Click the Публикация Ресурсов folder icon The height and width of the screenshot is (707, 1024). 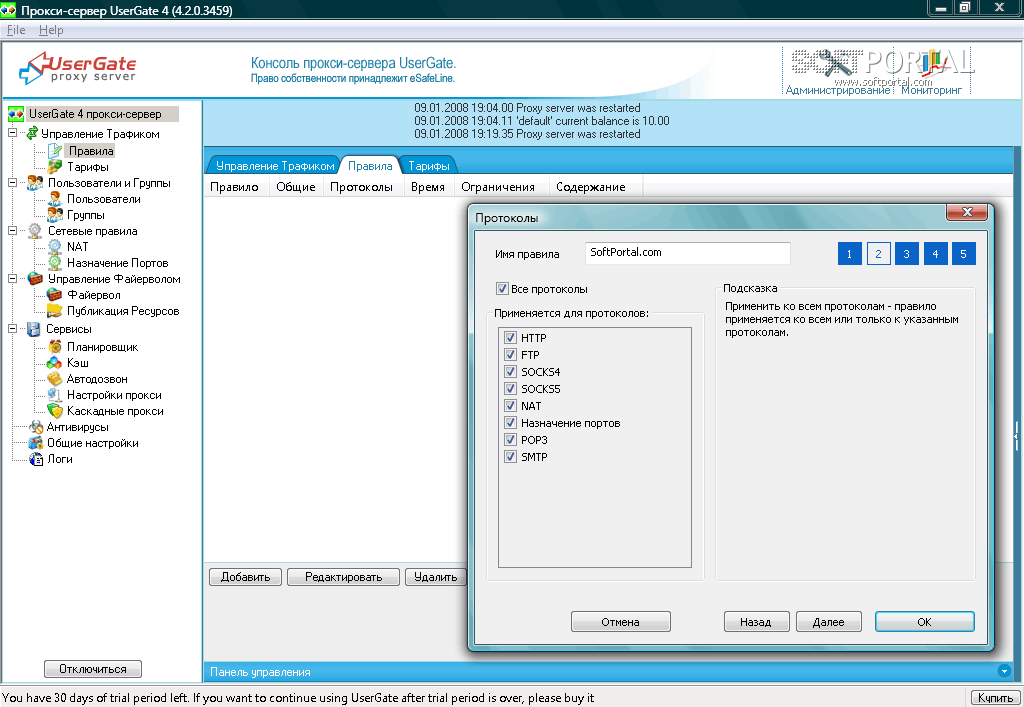(55, 311)
